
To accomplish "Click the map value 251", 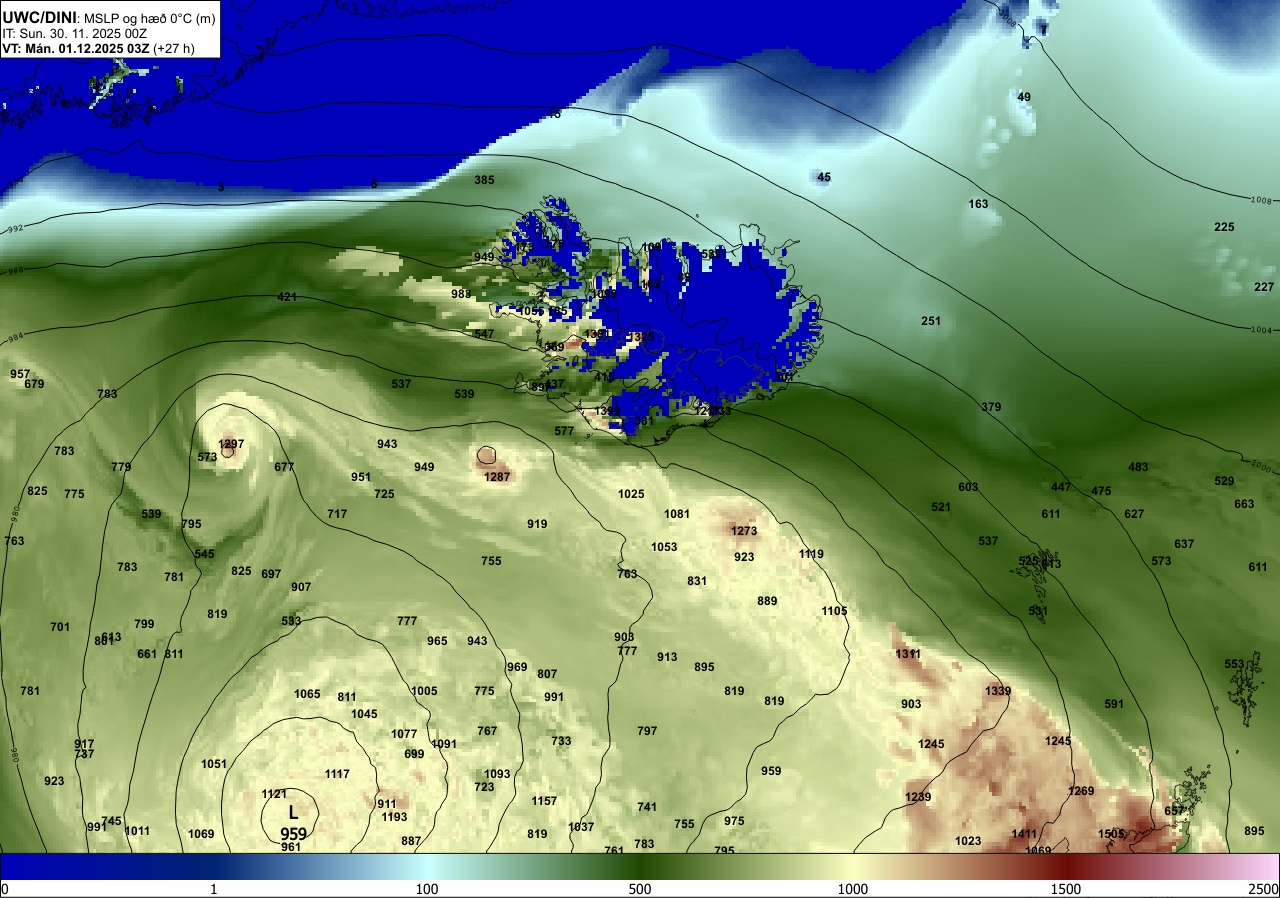I will click(931, 321).
